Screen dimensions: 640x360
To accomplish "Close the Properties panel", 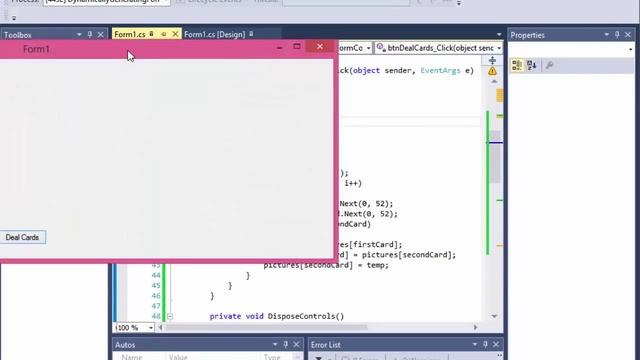I will tap(628, 35).
